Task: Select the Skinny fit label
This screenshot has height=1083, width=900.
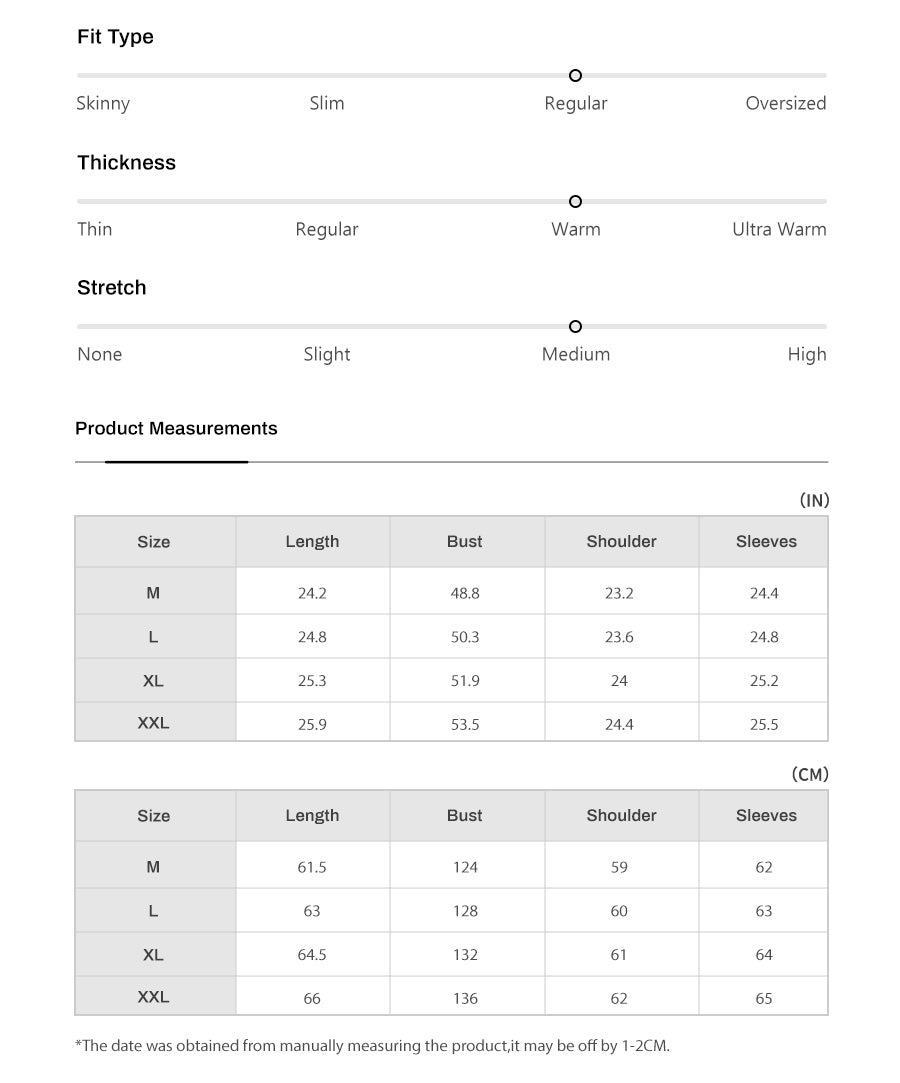Action: (103, 104)
